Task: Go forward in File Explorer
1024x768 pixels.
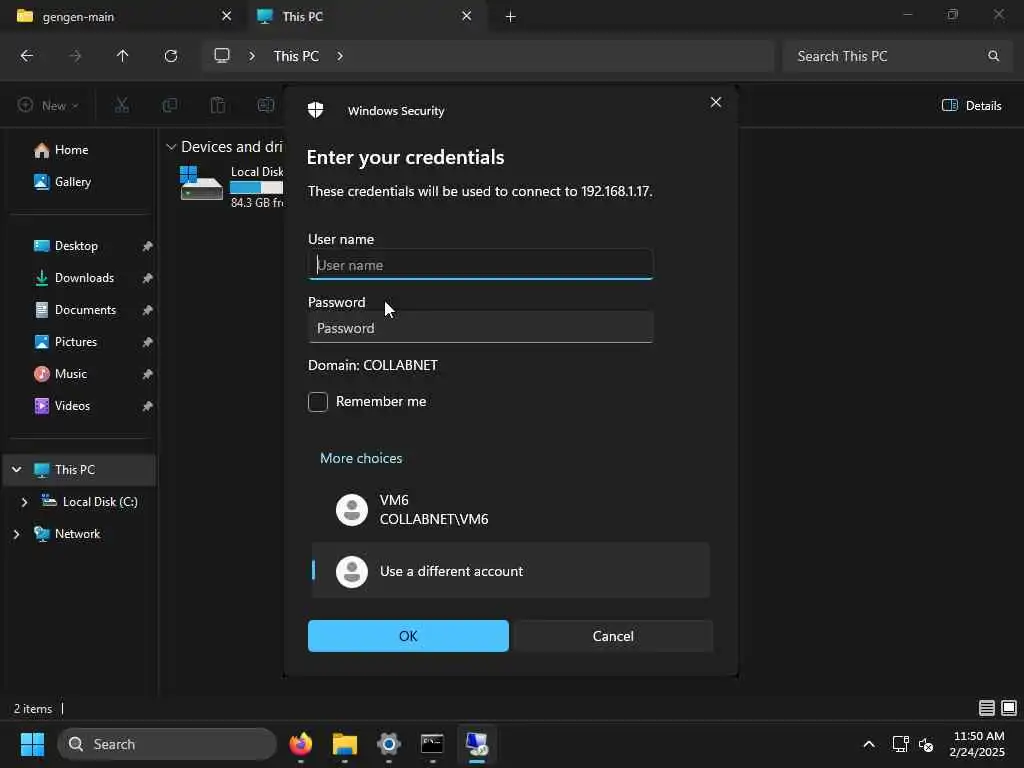Action: pyautogui.click(x=75, y=56)
